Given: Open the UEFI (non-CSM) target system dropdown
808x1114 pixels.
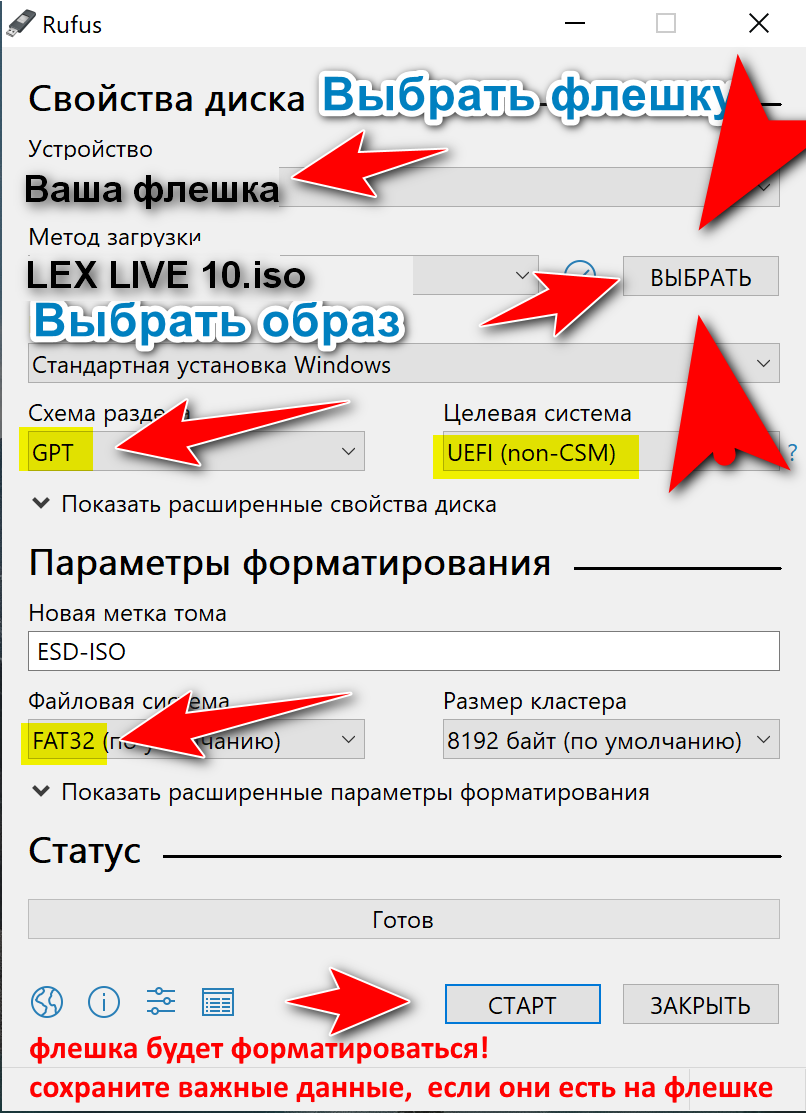Looking at the screenshot, I should click(611, 451).
